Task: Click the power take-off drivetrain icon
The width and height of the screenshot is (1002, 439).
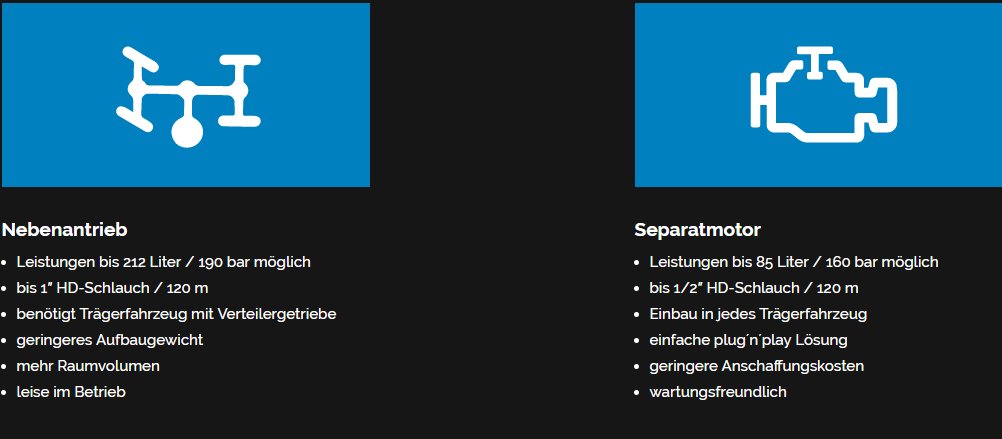Action: click(189, 96)
